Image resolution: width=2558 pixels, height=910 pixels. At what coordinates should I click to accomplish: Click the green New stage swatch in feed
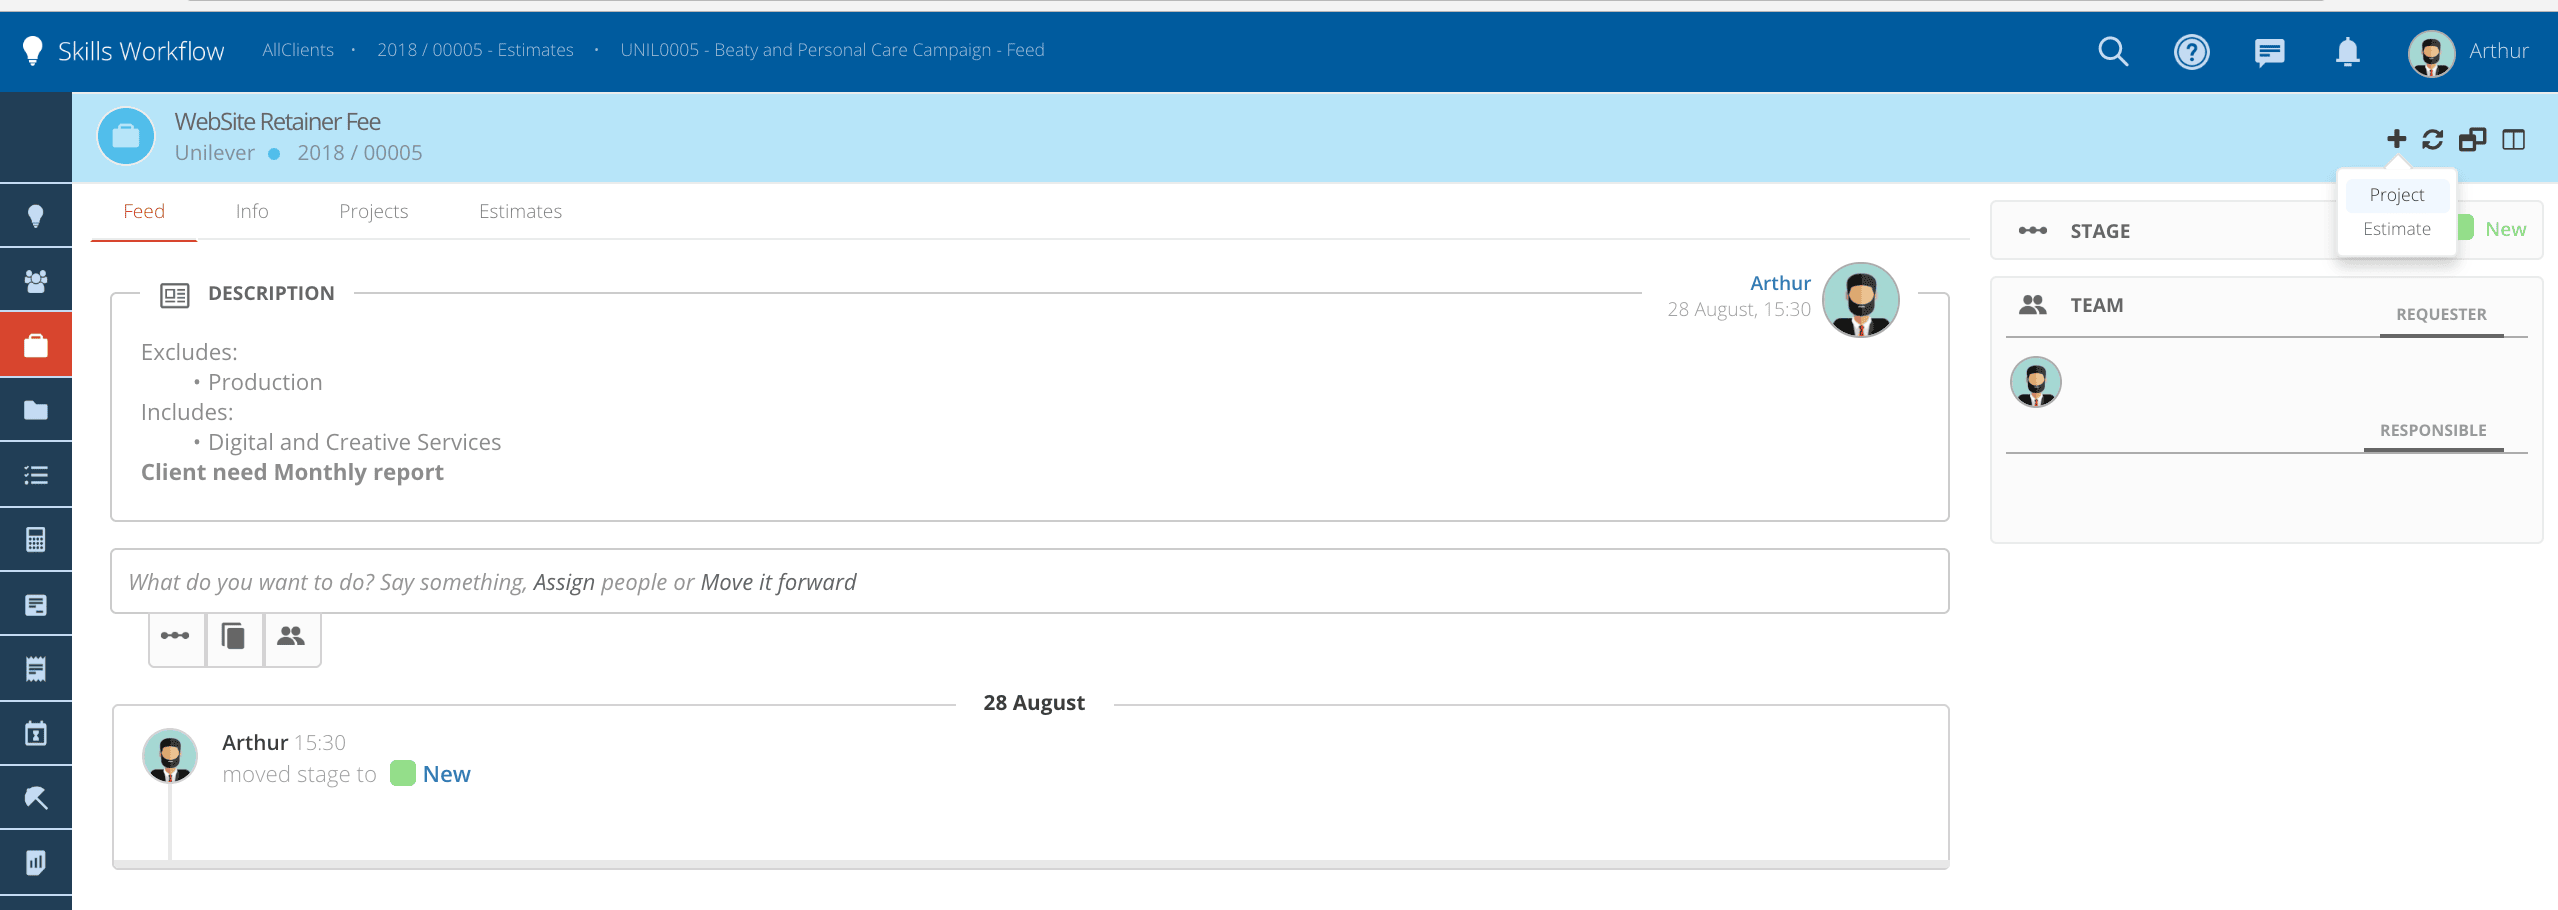403,773
